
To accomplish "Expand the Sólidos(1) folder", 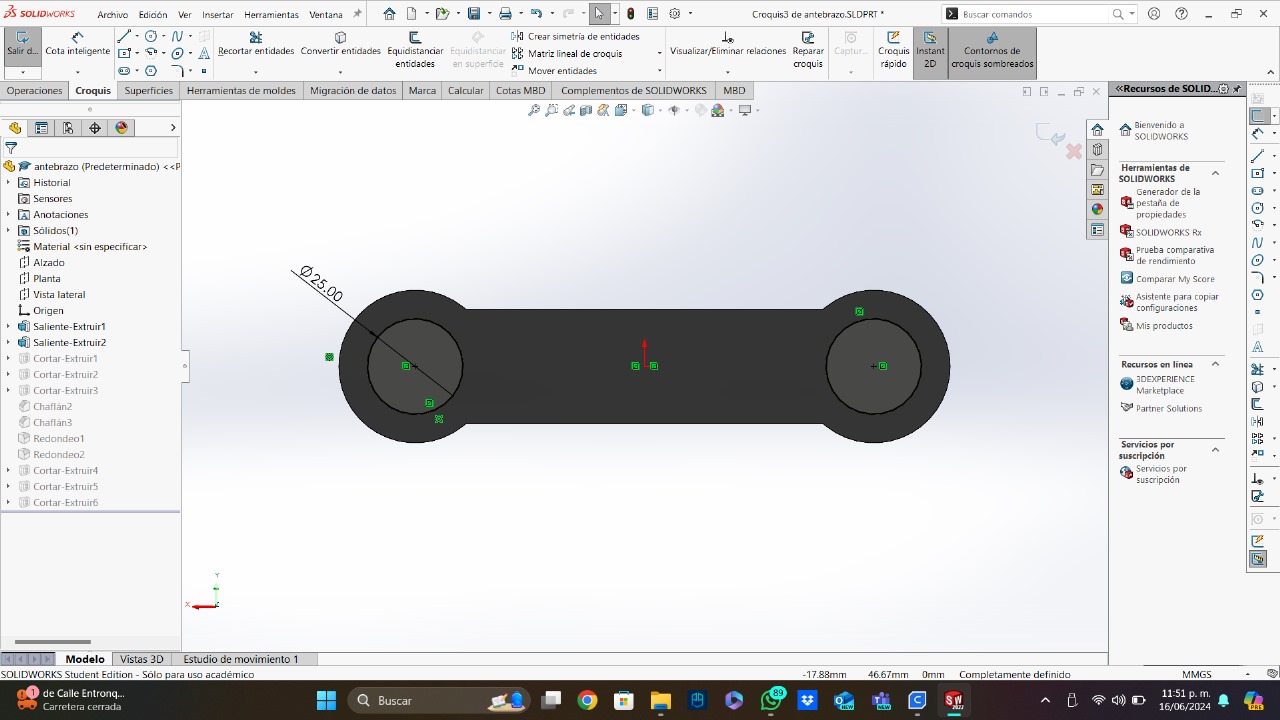I will point(9,231).
